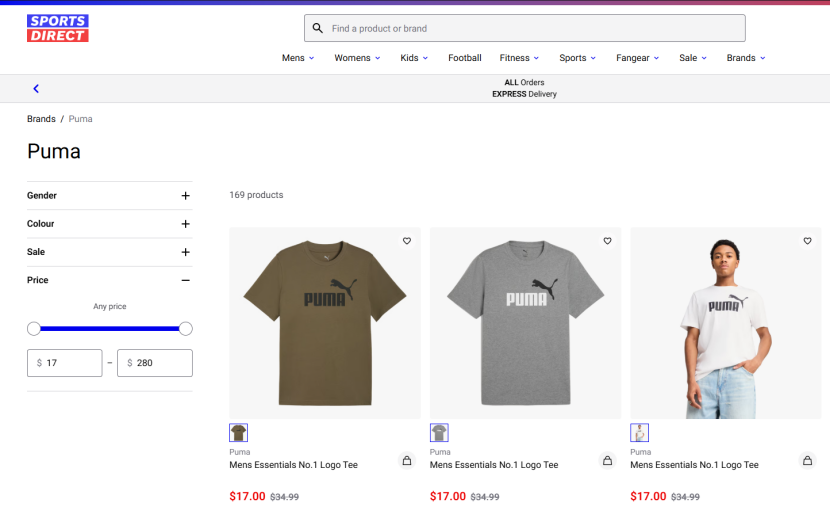830x514 pixels.
Task: Open the Mens dropdown menu
Action: coord(297,58)
